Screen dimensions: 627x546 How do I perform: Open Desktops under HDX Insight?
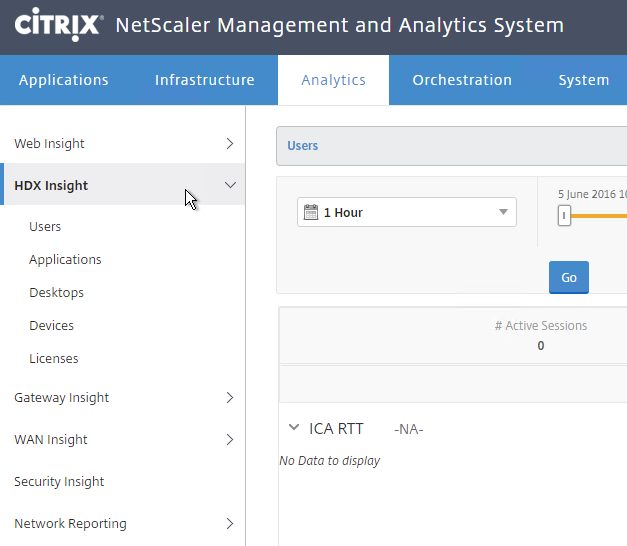pos(56,293)
